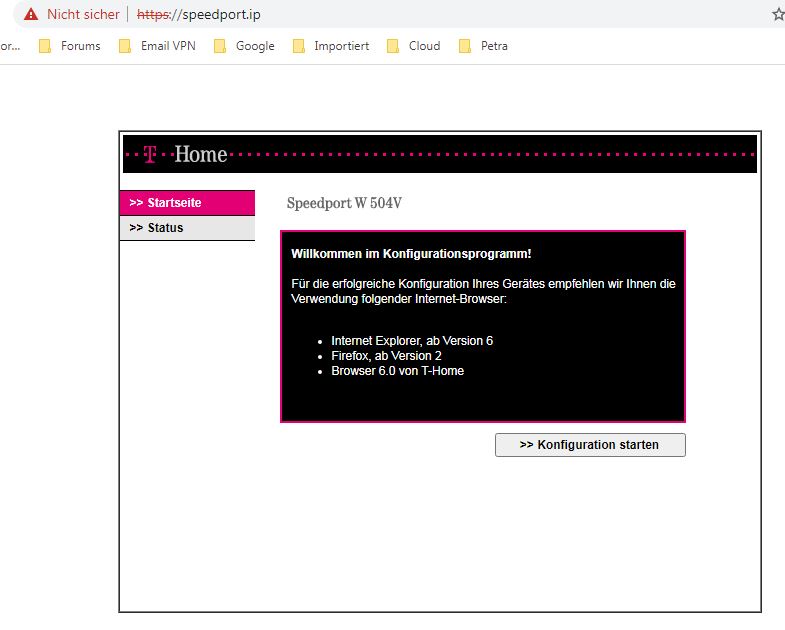This screenshot has width=785, height=630.
Task: Open the Status menu item
Action: pos(187,228)
